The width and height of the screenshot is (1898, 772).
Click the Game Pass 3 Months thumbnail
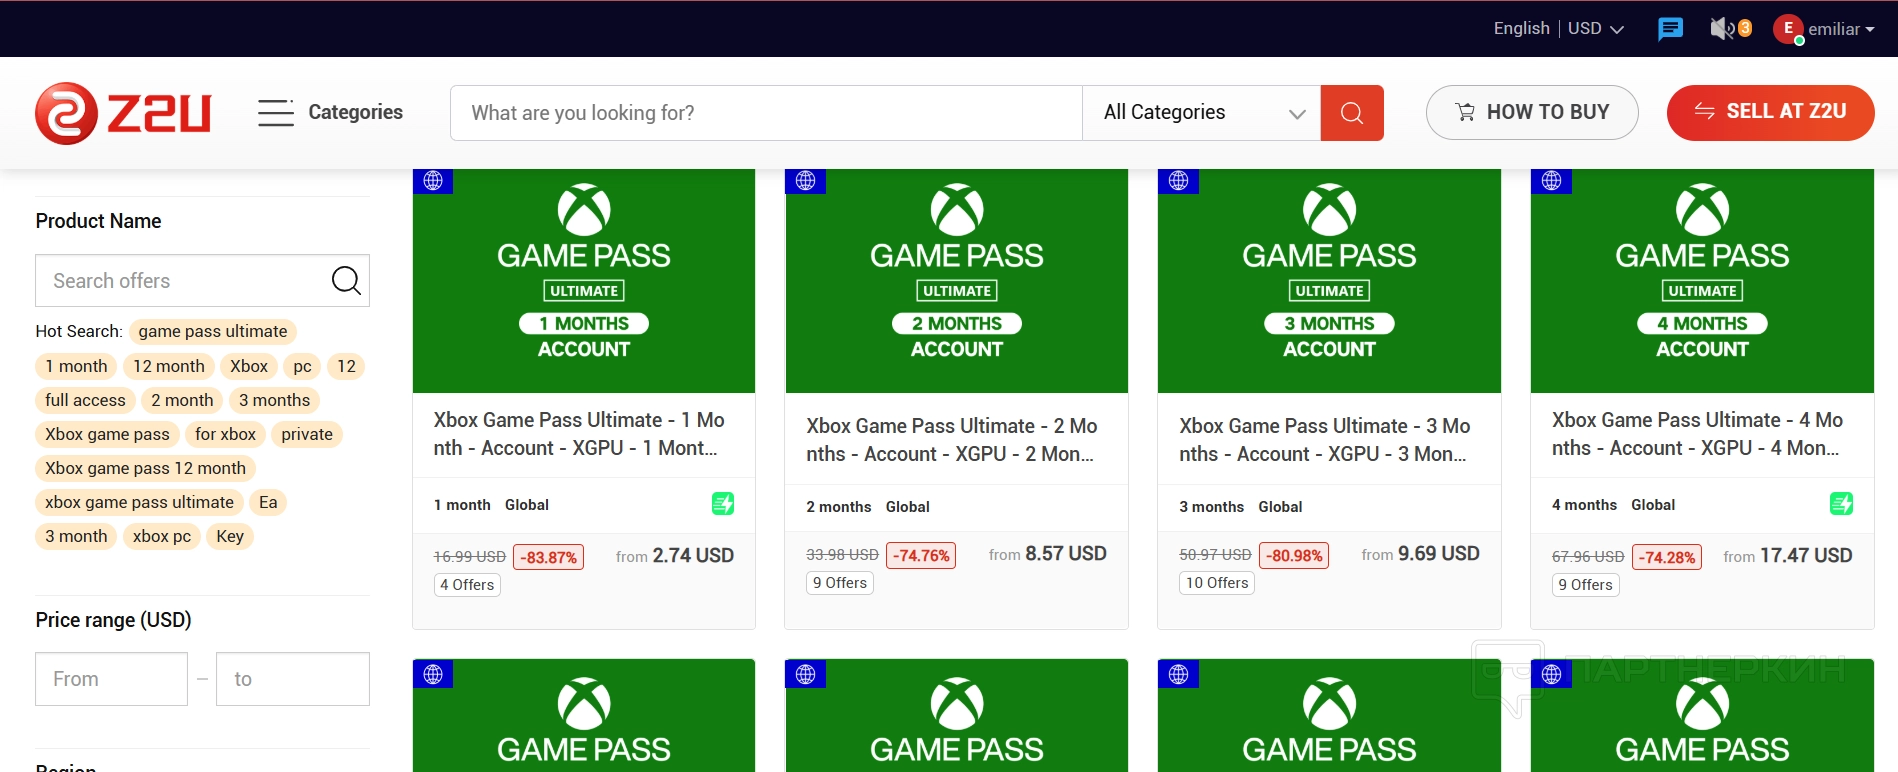[x=1329, y=281]
